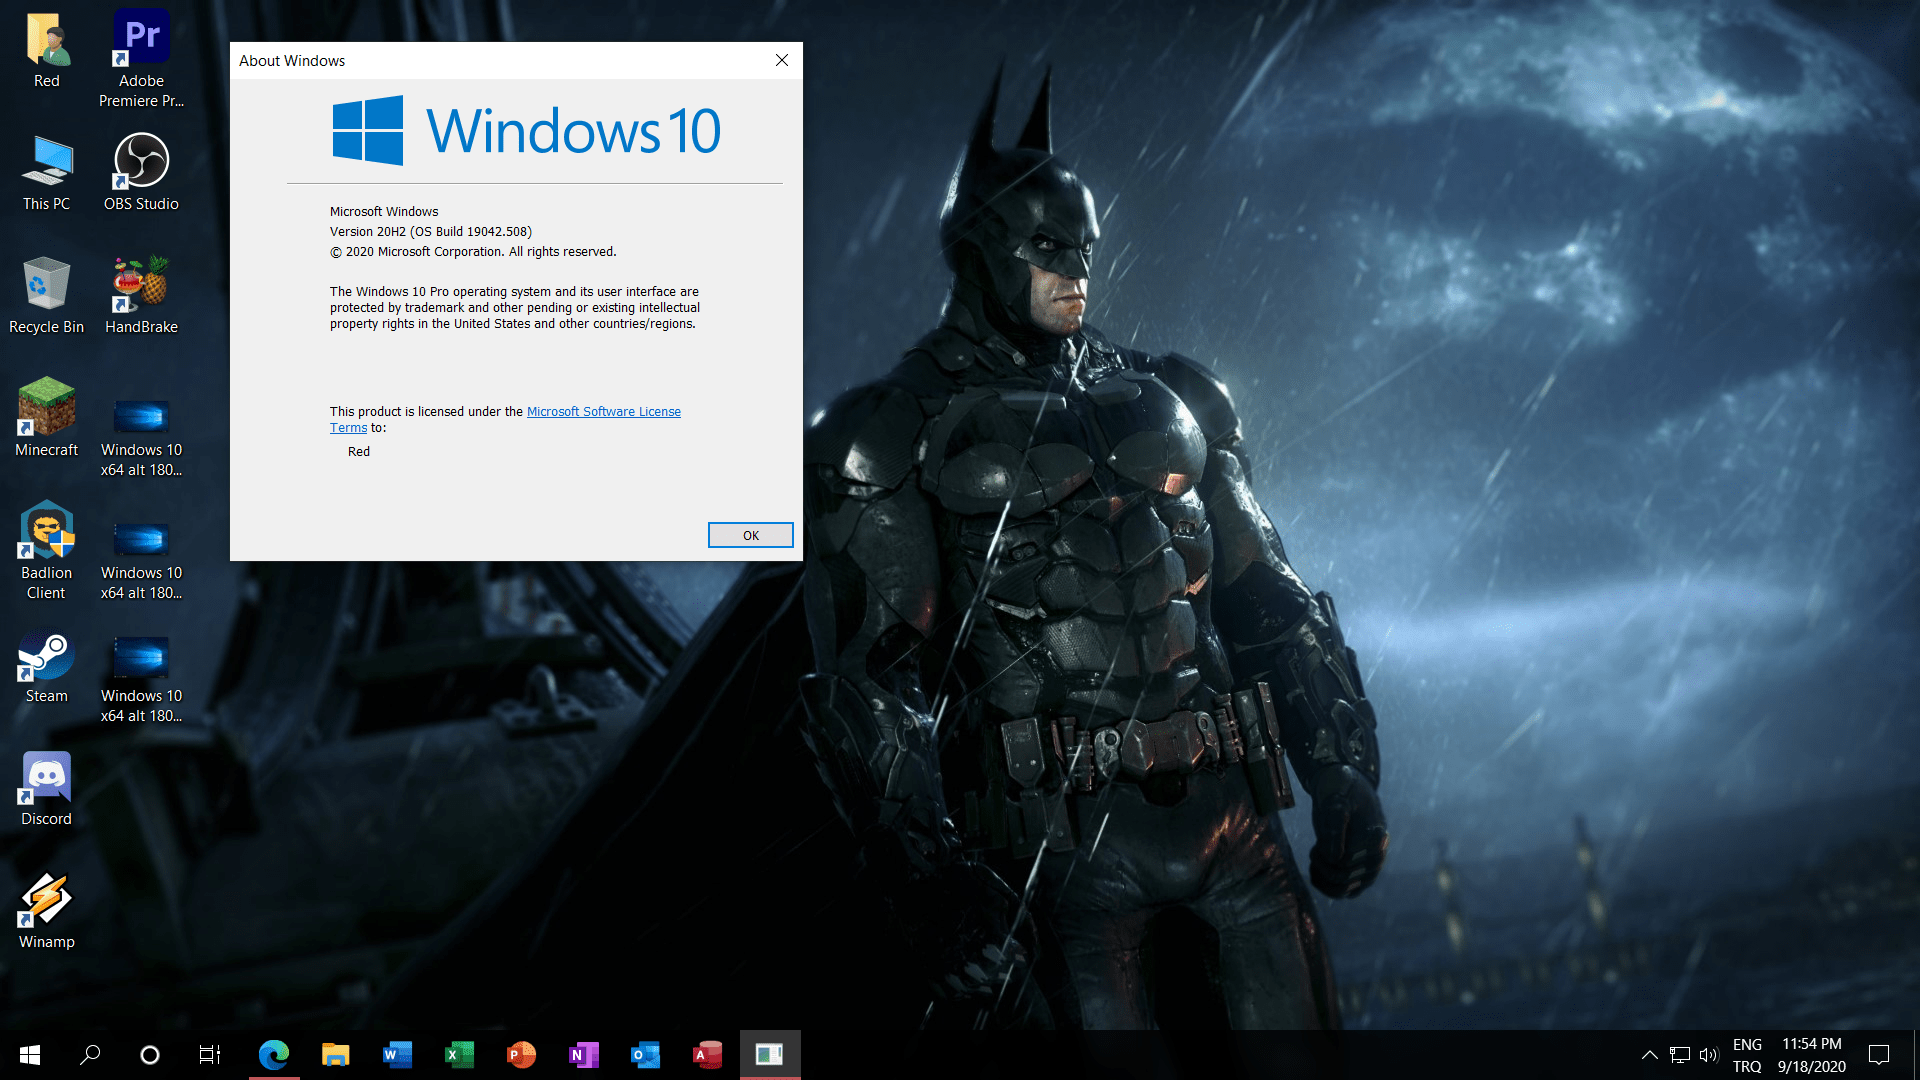Open the Windows Start menu

30,1054
